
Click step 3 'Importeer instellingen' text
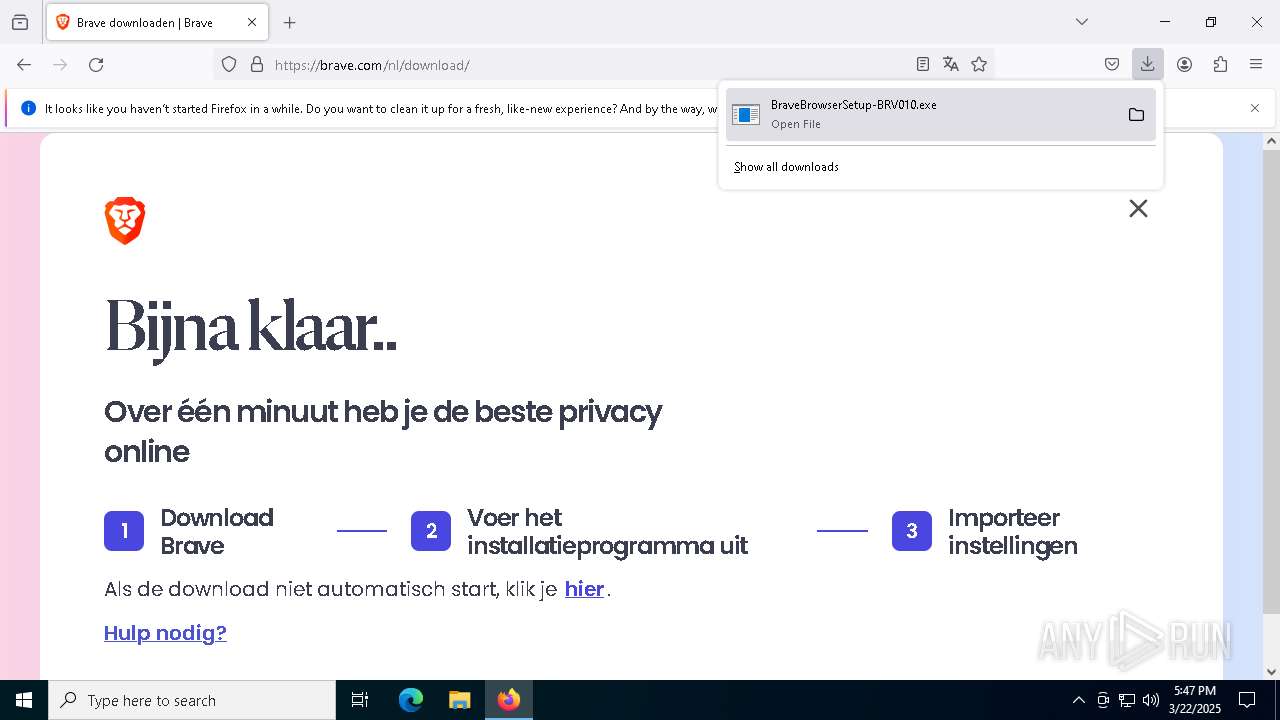pyautogui.click(x=1013, y=531)
